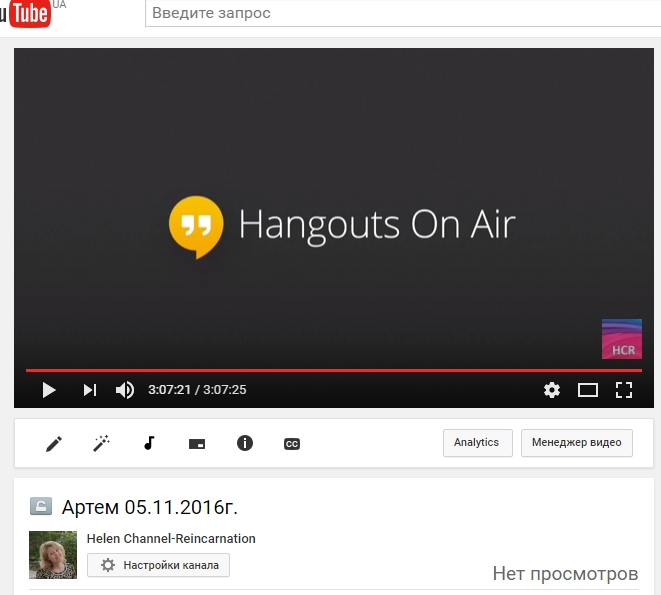The image size is (661, 595).
Task: Click the Analytics button
Action: click(477, 443)
